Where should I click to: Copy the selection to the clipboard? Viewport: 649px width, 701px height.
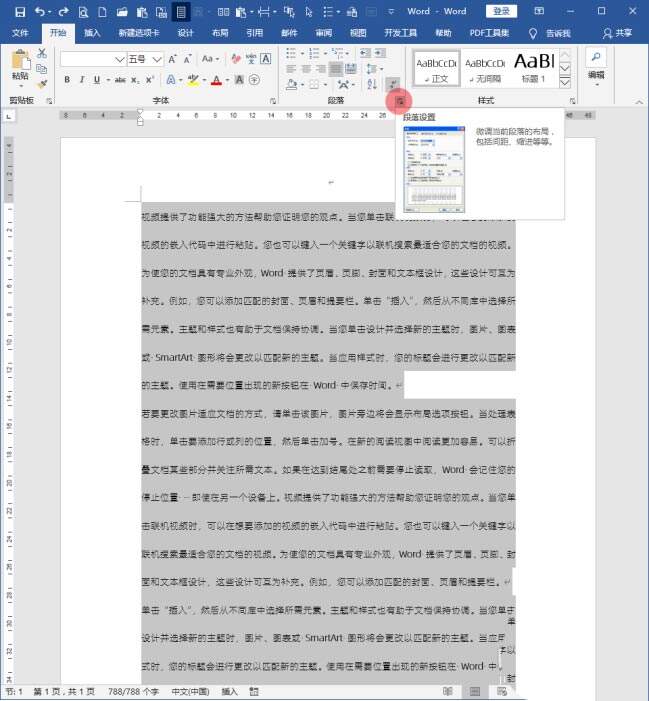[42, 68]
